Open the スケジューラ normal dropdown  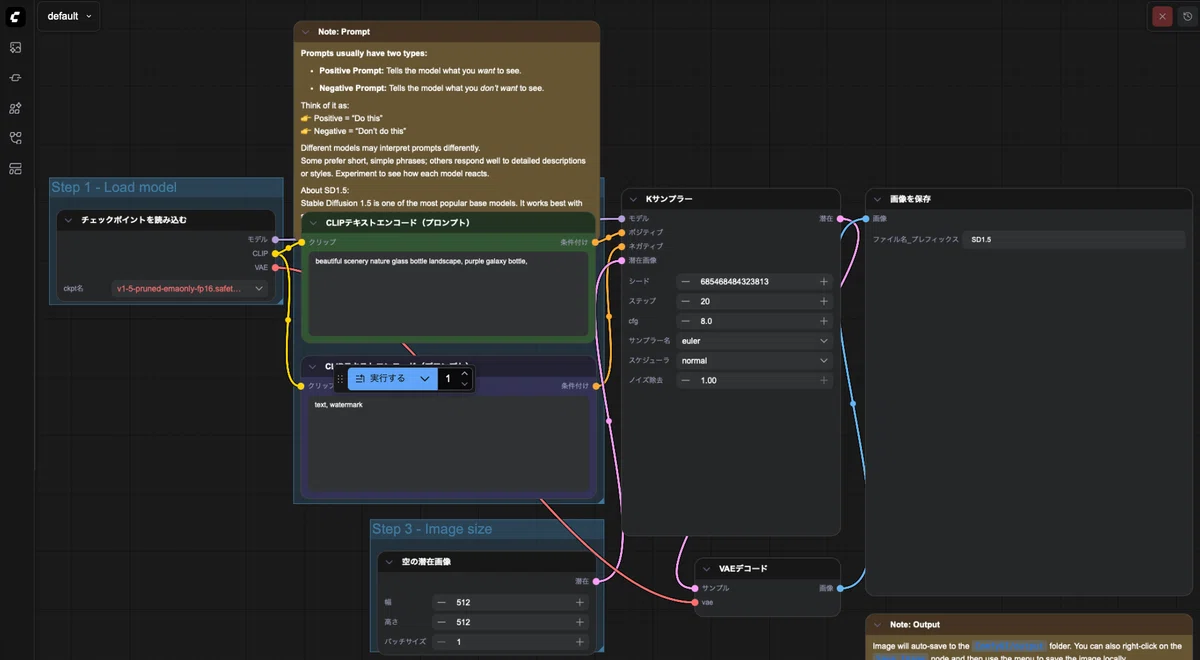(x=754, y=361)
